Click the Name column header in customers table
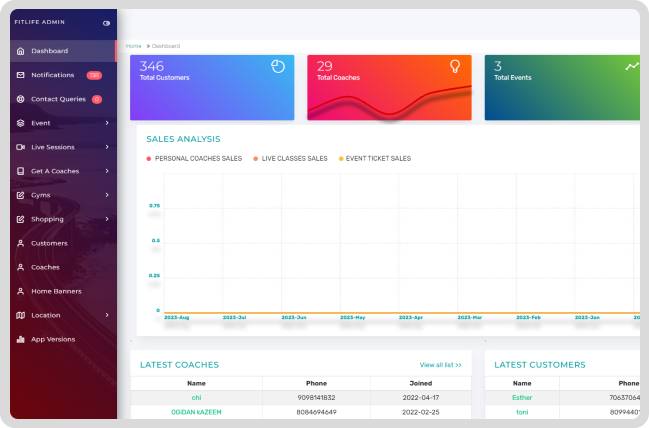The image size is (649, 428). tap(522, 383)
